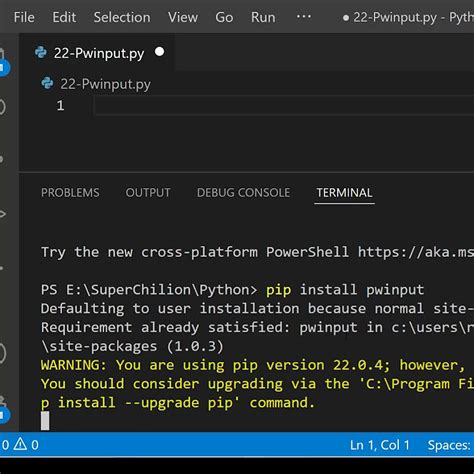Expand the overflow menu with three dots
This screenshot has width=474, height=474.
tap(304, 16)
